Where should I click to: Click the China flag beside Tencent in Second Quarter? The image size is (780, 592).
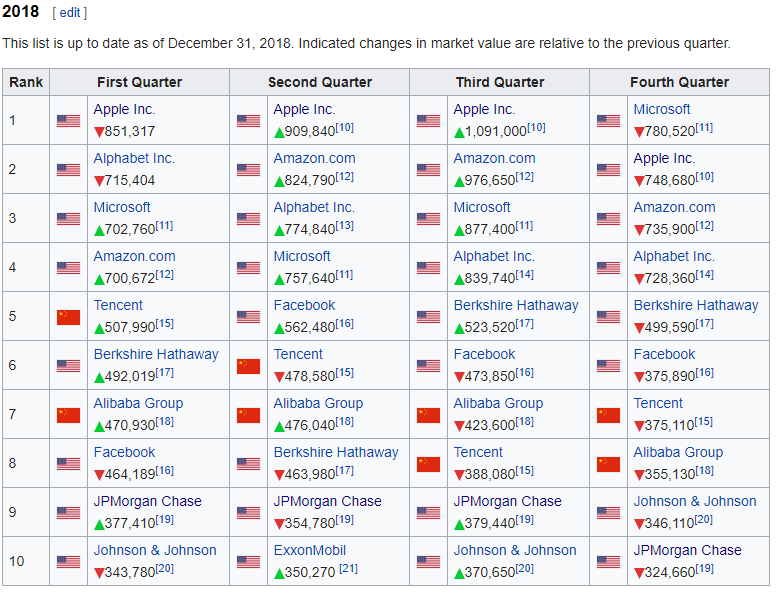(x=248, y=366)
